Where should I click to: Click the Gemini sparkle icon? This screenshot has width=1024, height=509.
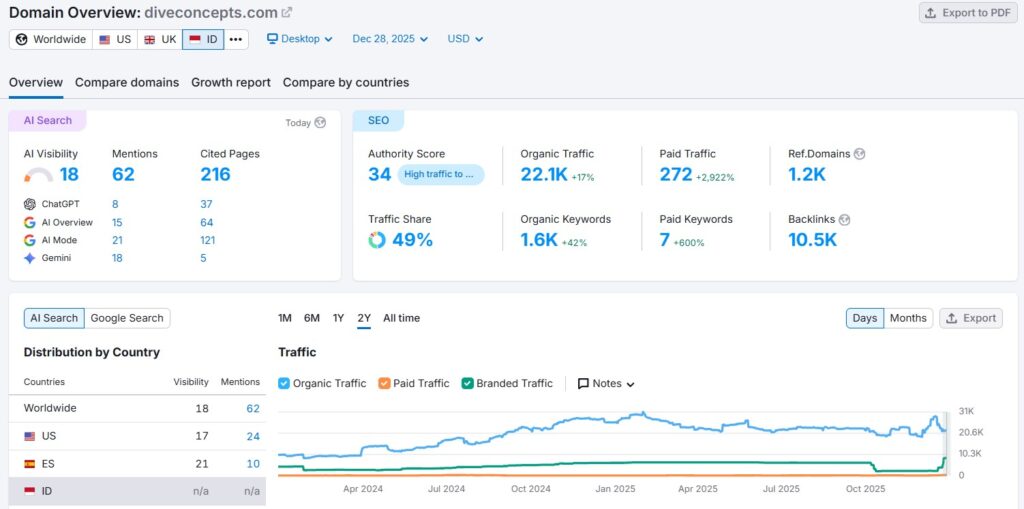pyautogui.click(x=30, y=258)
